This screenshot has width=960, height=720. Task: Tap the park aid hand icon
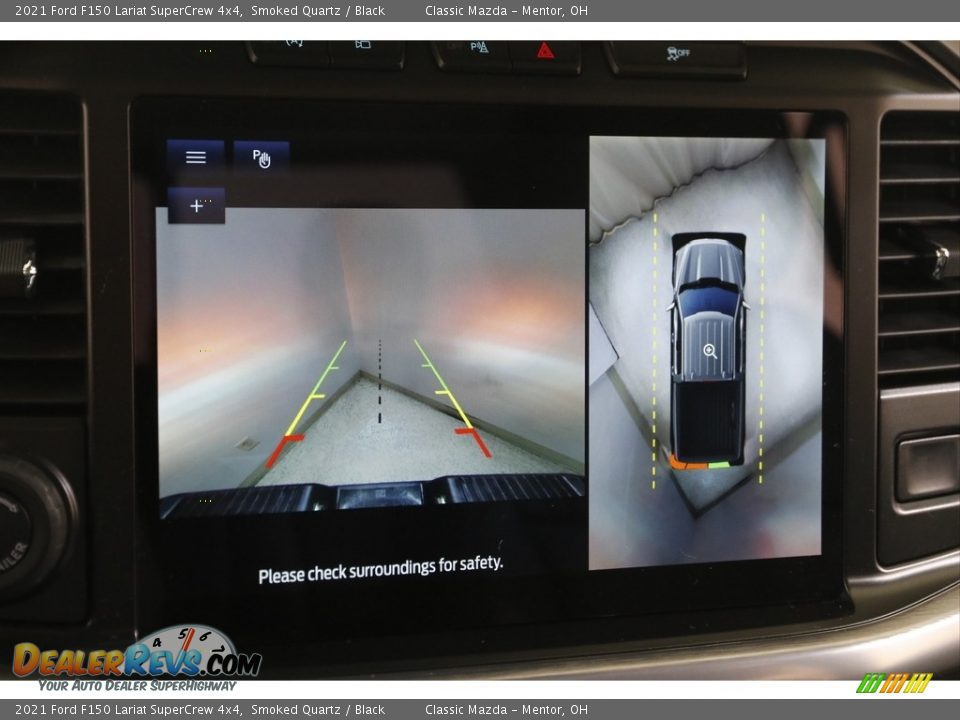[x=261, y=158]
